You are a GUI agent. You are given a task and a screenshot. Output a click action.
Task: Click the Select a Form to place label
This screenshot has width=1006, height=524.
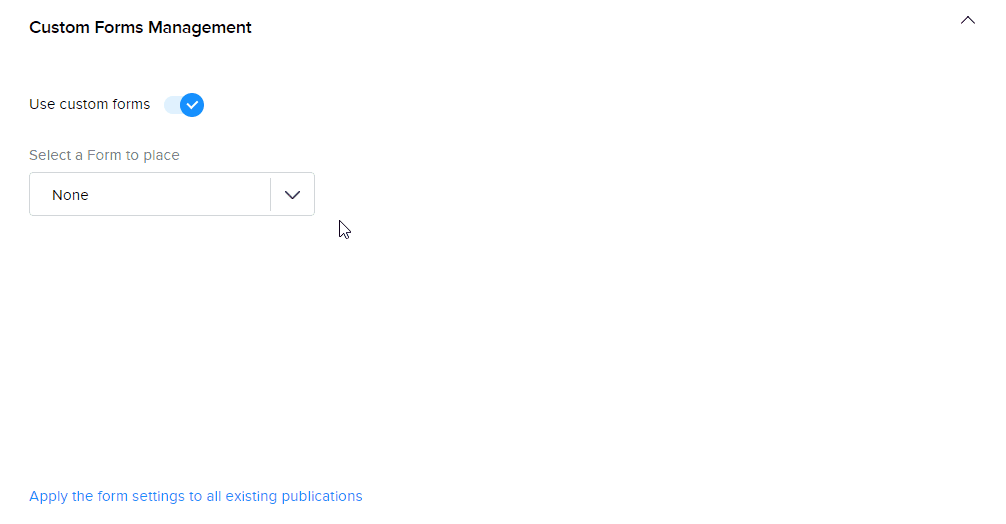pyautogui.click(x=104, y=155)
